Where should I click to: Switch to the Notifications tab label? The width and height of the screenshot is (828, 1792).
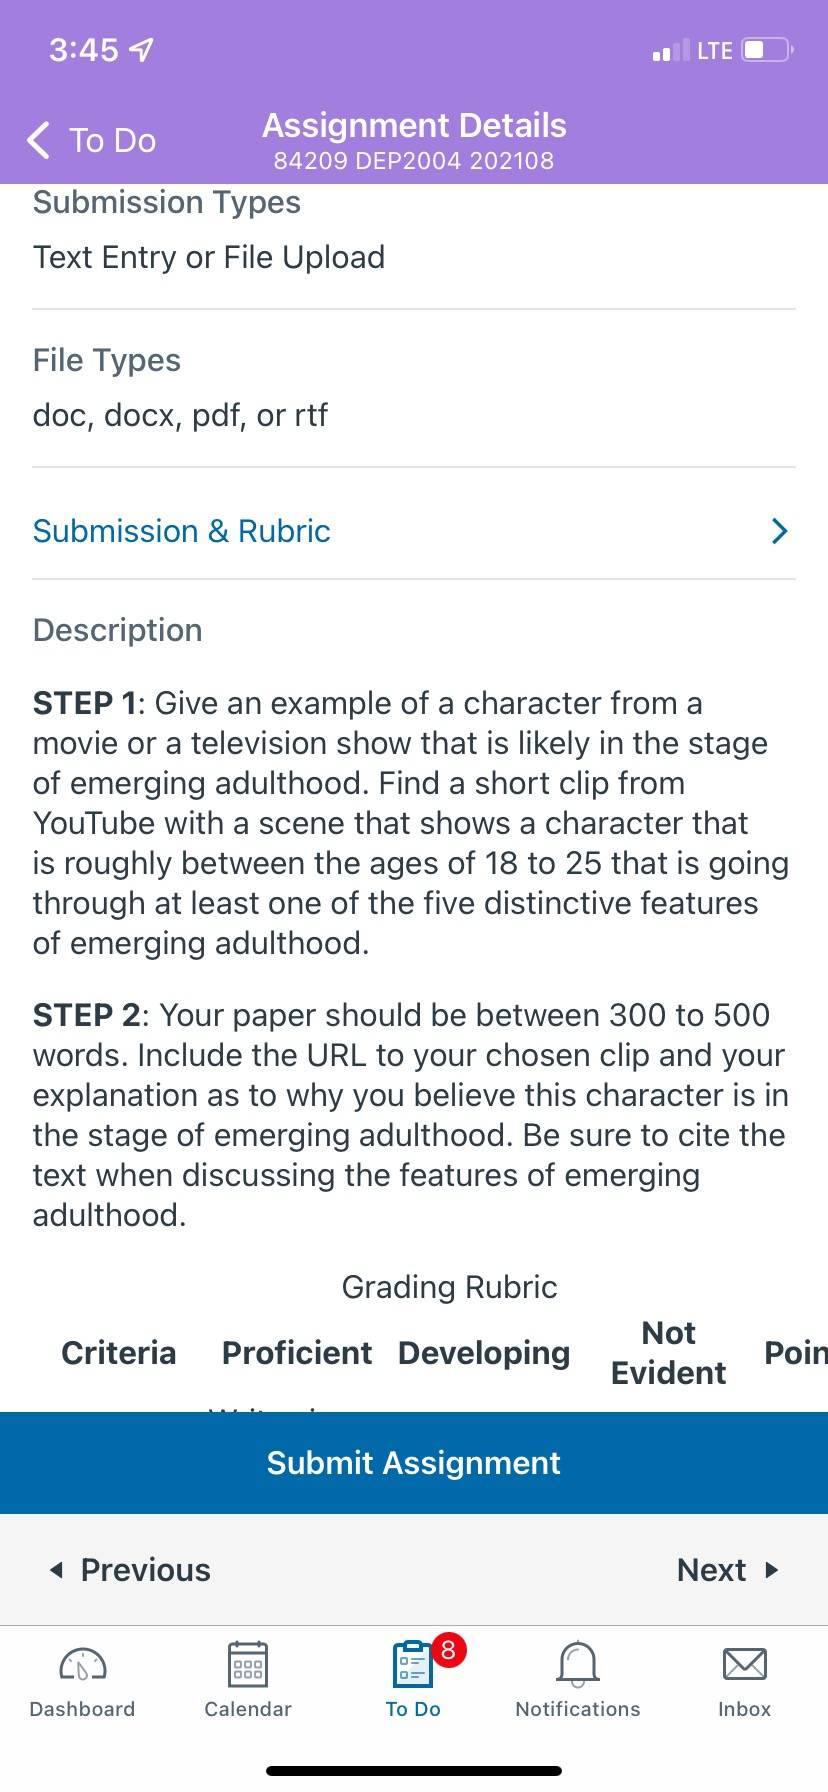tap(578, 1709)
